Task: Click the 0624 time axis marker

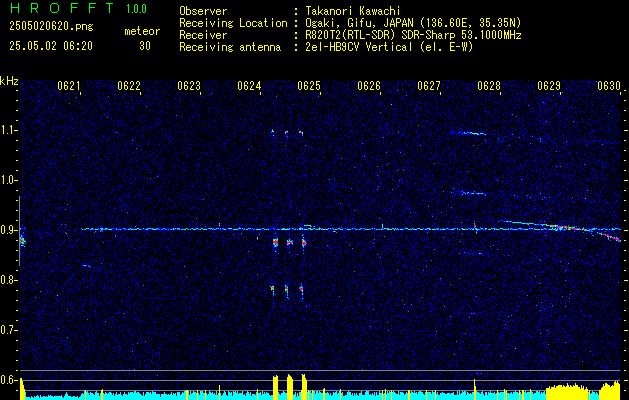Action: [249, 85]
